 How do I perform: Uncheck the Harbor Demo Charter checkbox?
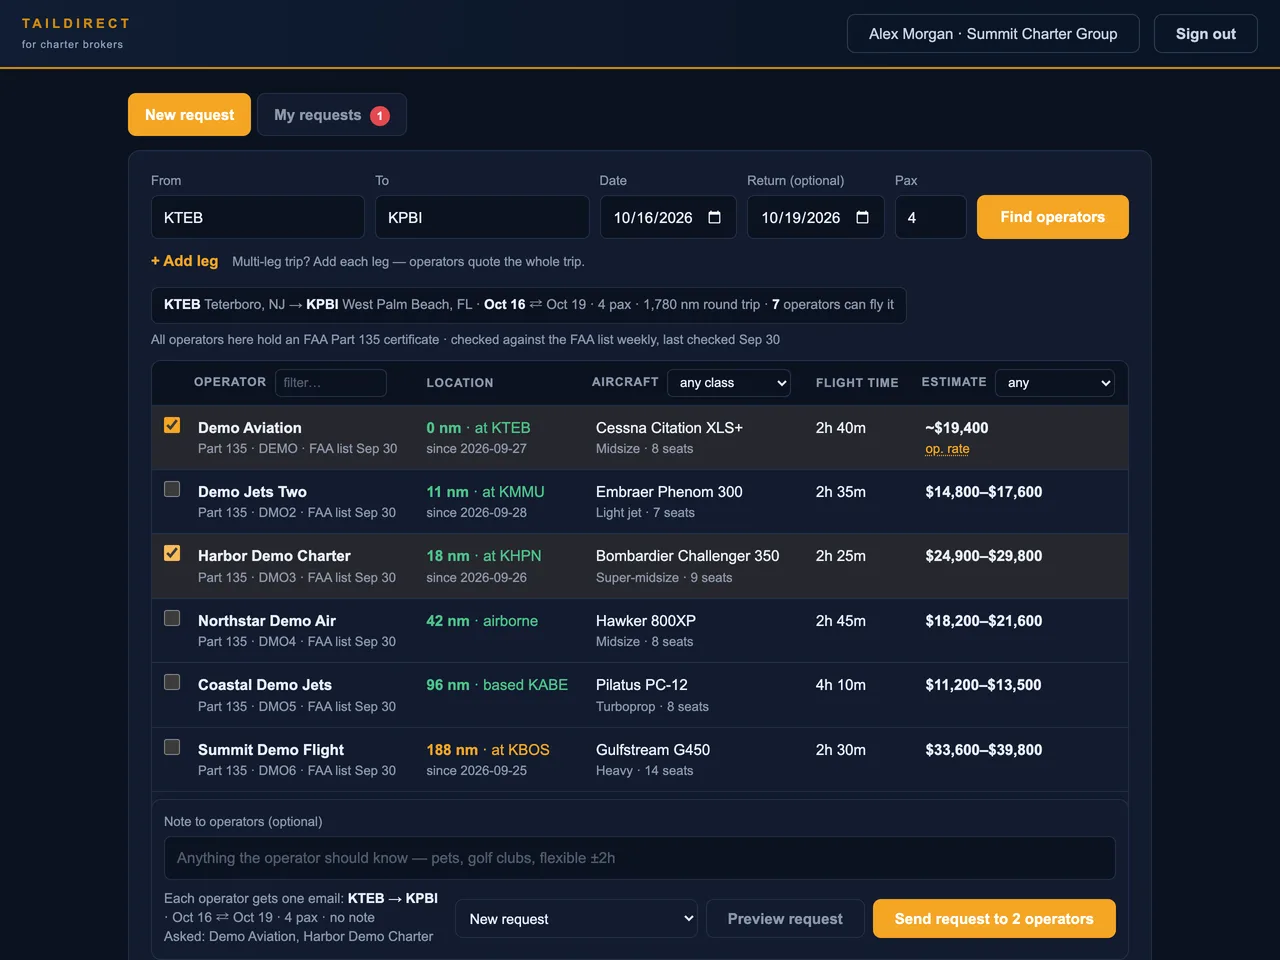coord(172,553)
